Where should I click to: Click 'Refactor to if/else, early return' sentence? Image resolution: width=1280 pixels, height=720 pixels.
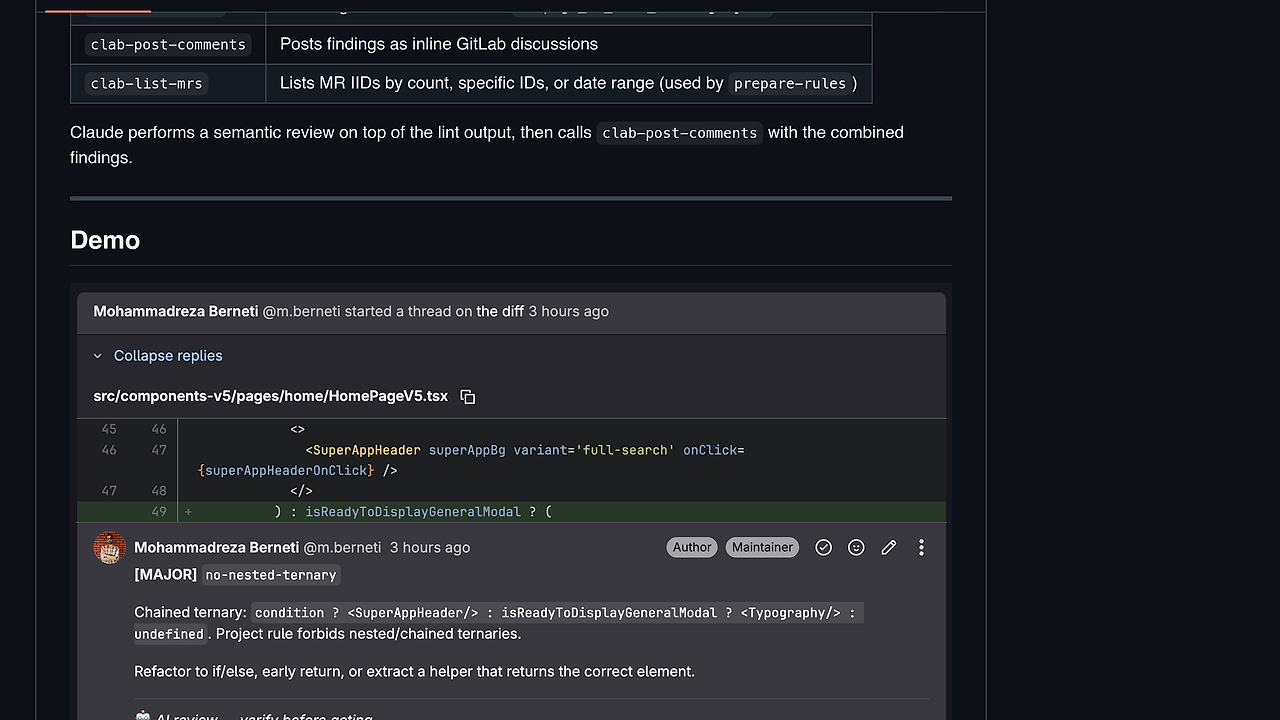pos(414,671)
